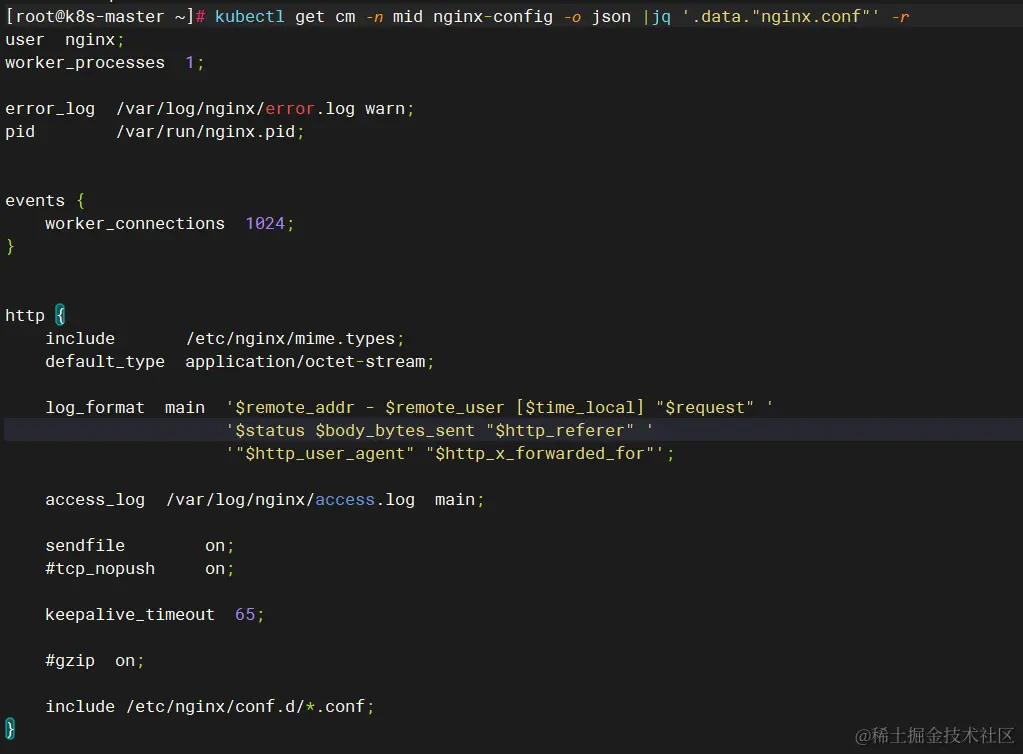The width and height of the screenshot is (1023, 754).
Task: Click the /var/log/nginx/error.log path
Action: click(x=235, y=108)
